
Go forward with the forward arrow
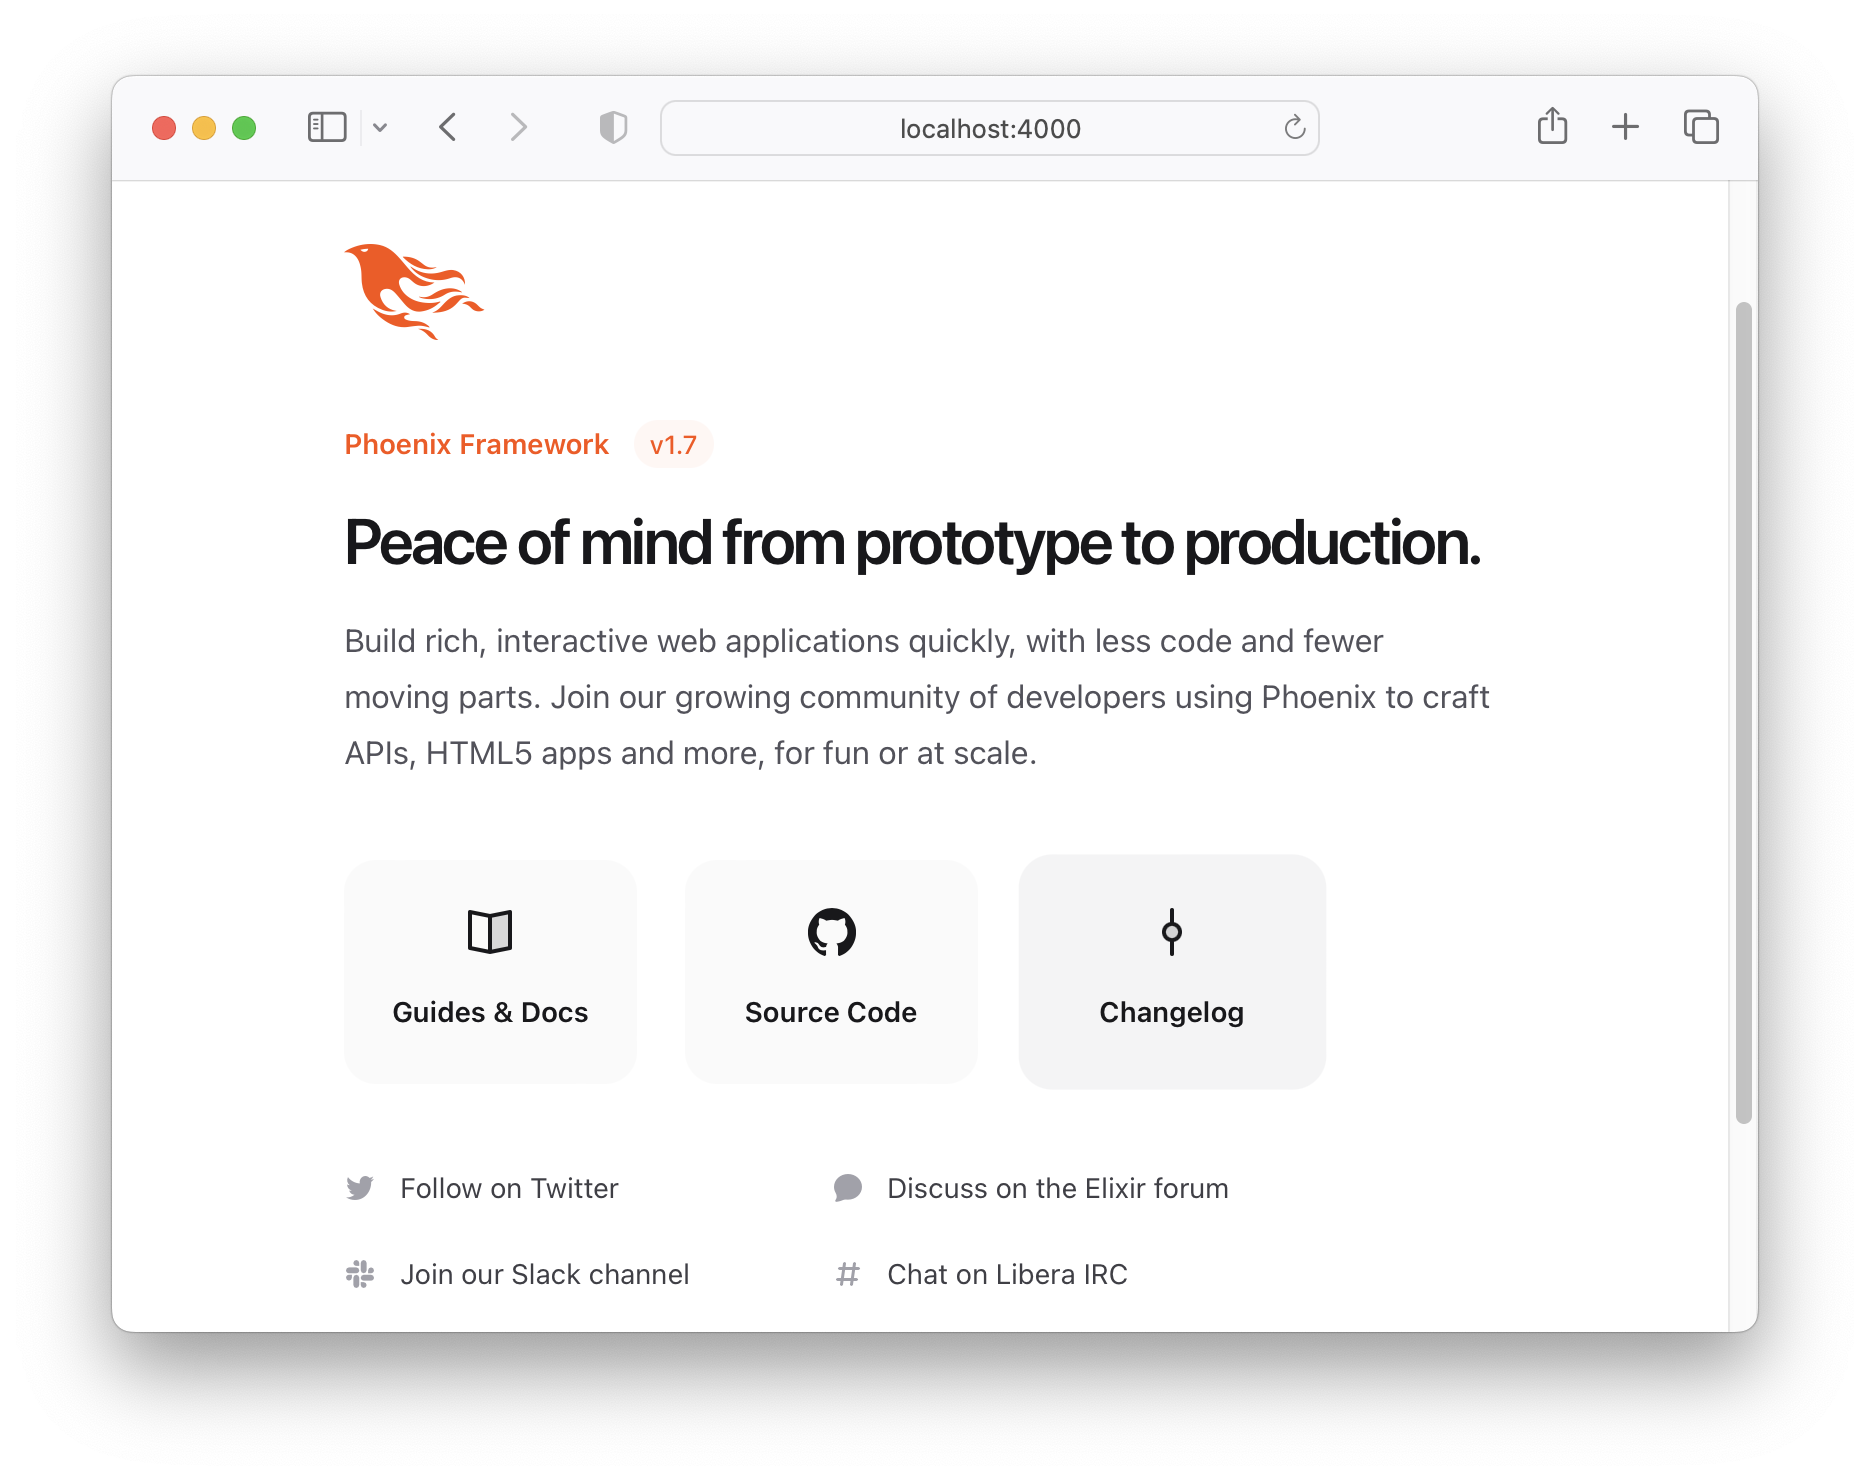pyautogui.click(x=518, y=127)
